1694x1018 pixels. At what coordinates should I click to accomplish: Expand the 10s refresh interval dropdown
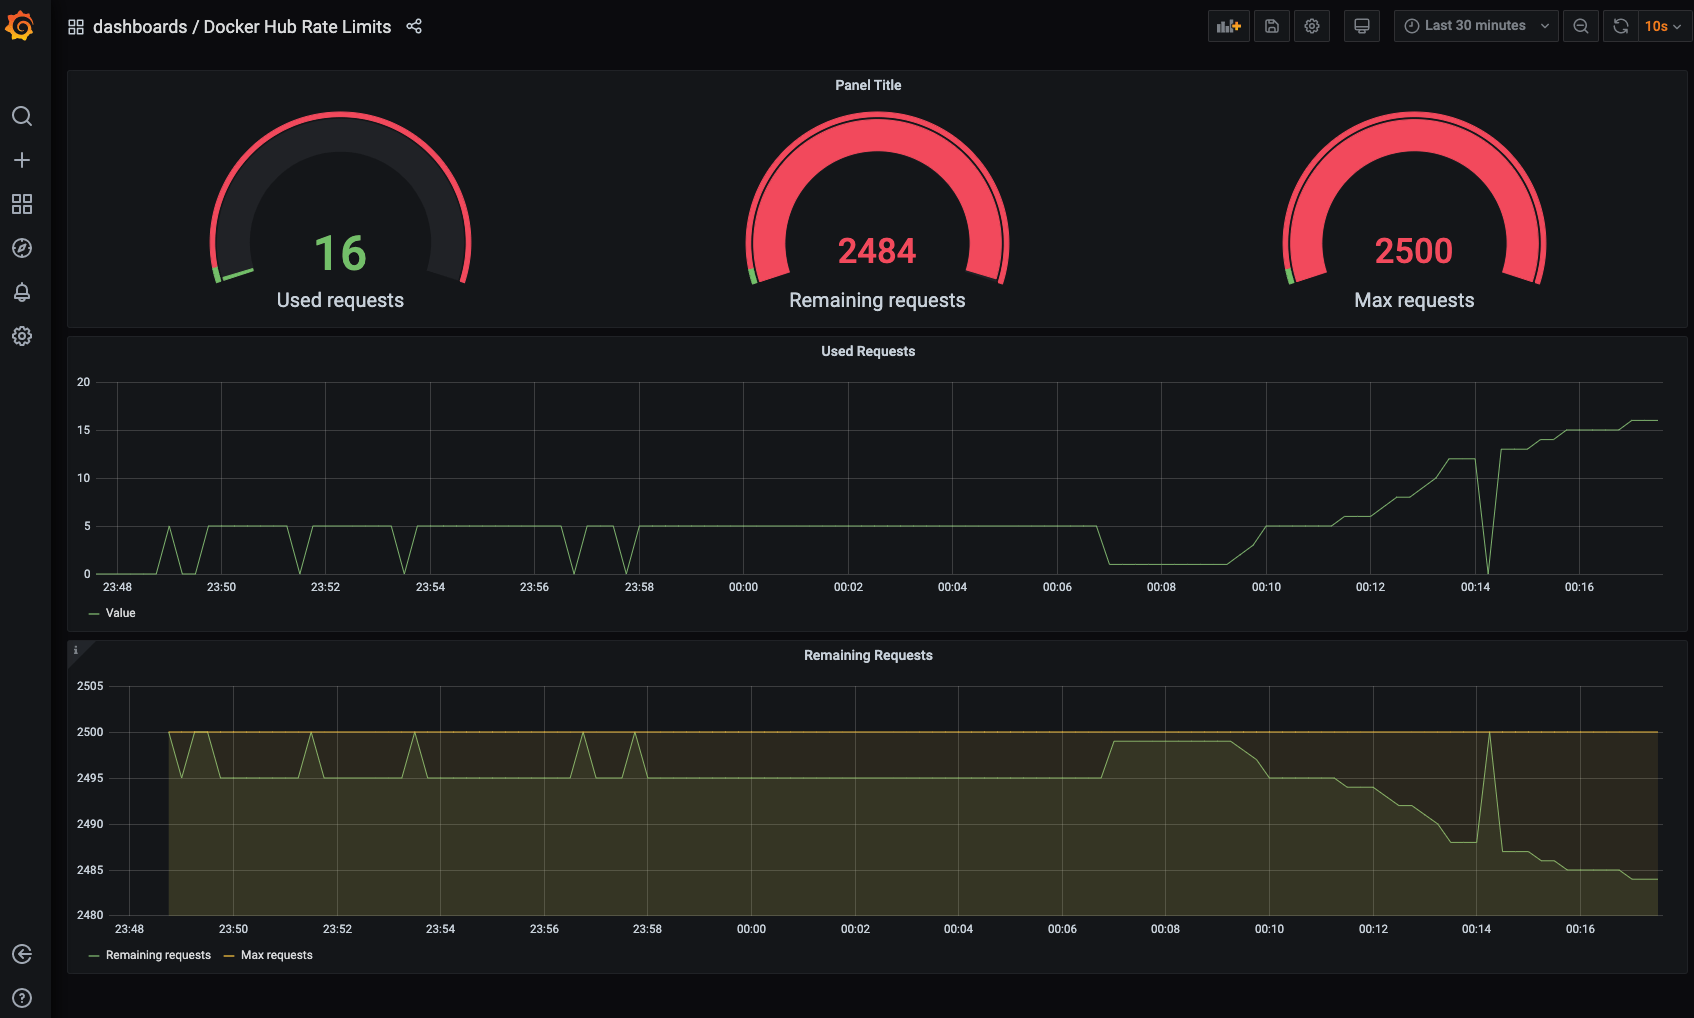click(1665, 26)
